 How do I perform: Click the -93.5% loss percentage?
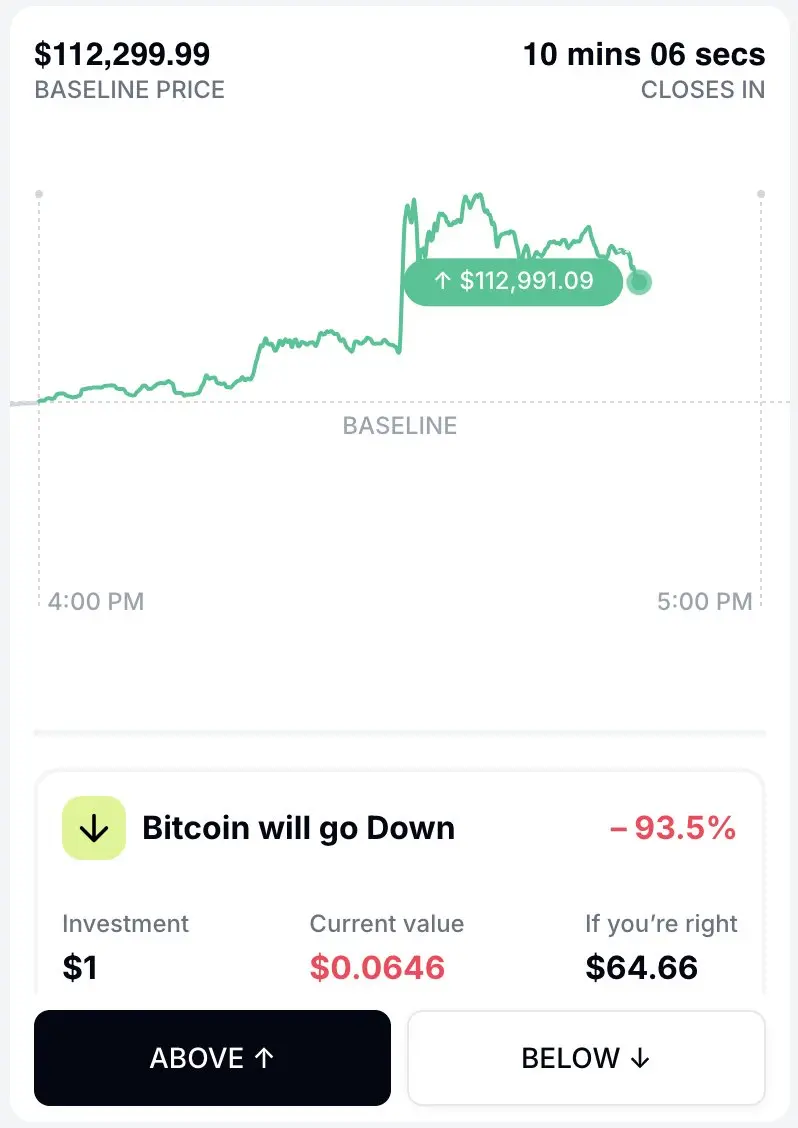[673, 828]
